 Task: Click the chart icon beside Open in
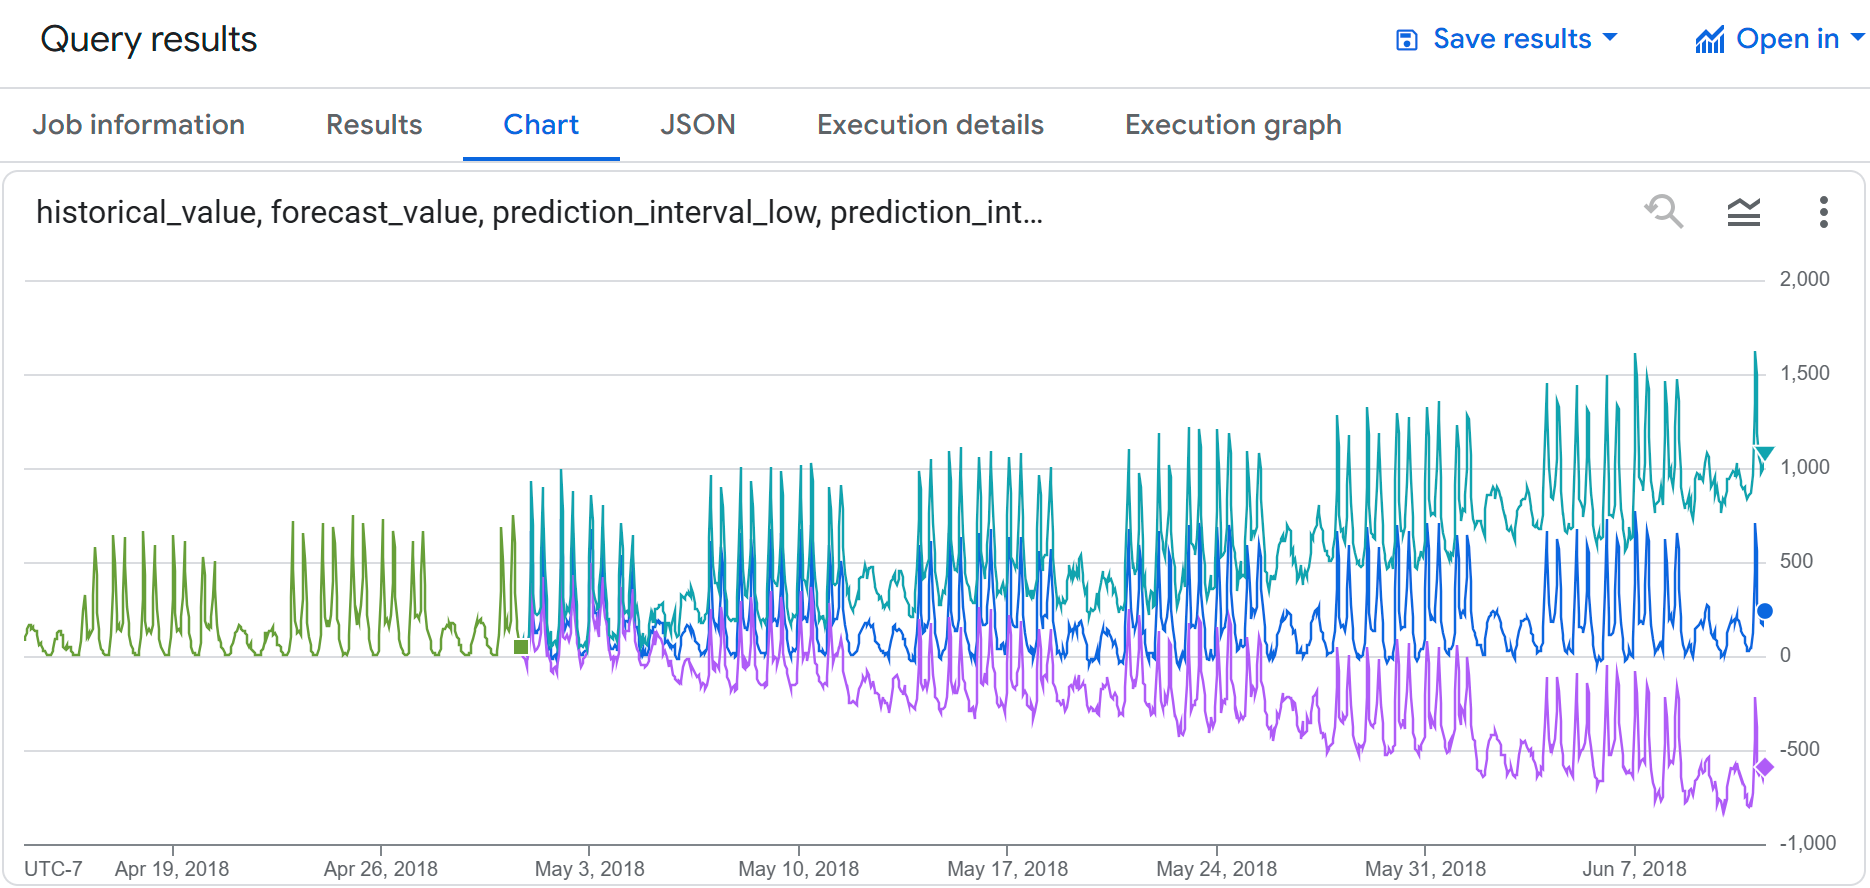click(1710, 40)
